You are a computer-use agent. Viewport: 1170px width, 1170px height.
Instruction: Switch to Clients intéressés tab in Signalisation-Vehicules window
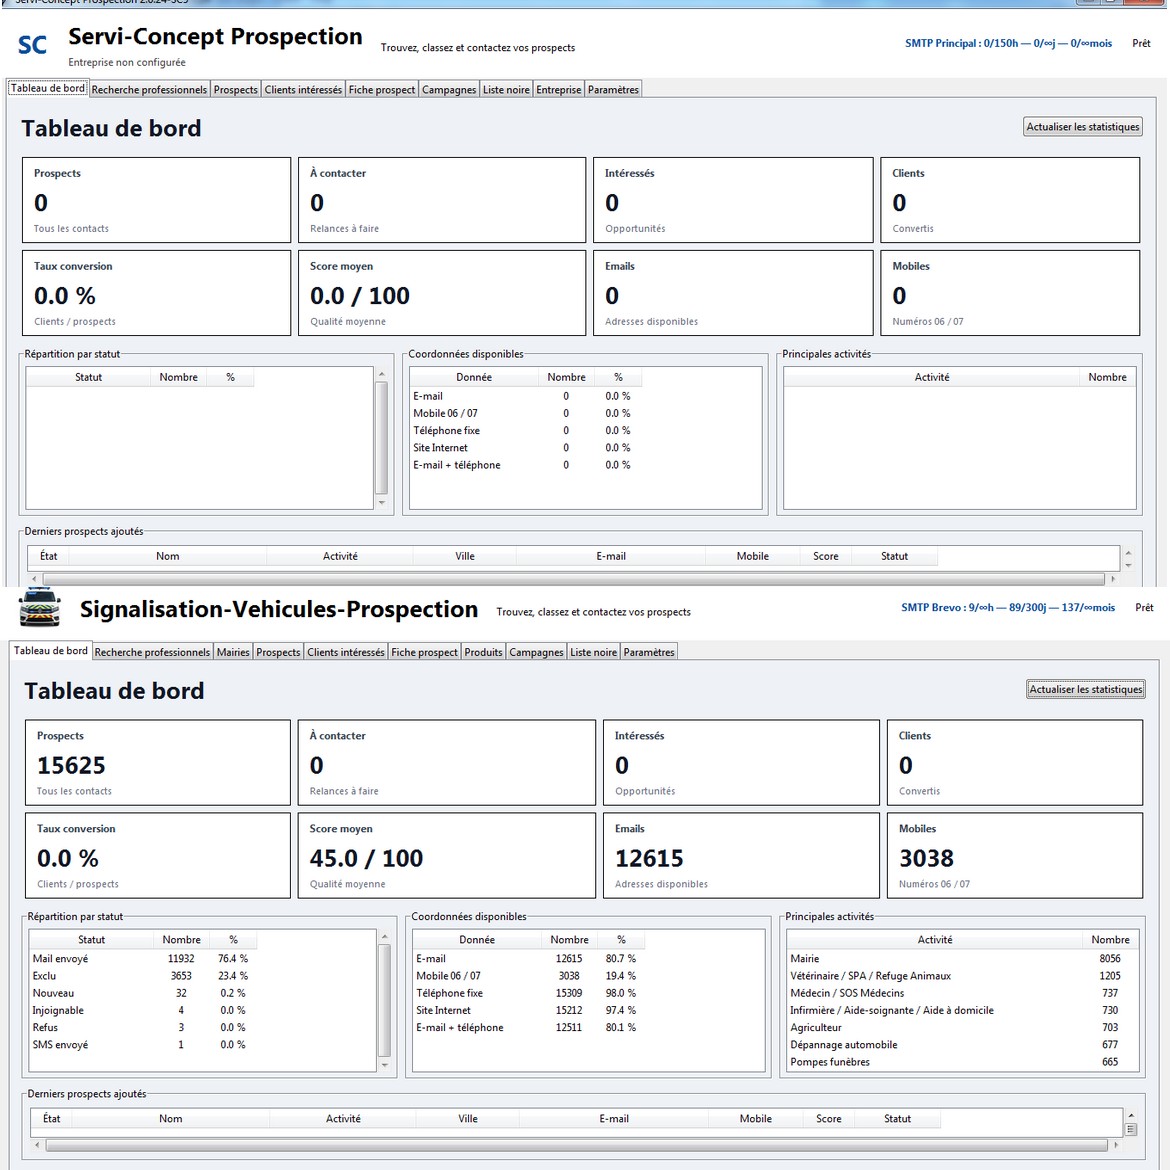click(345, 652)
